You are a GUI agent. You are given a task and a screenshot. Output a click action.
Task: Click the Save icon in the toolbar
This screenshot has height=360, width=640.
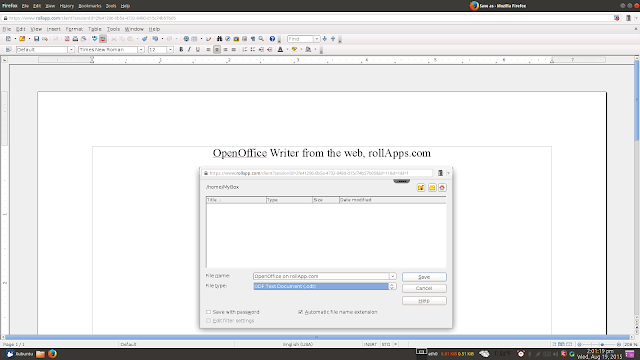pos(36,39)
